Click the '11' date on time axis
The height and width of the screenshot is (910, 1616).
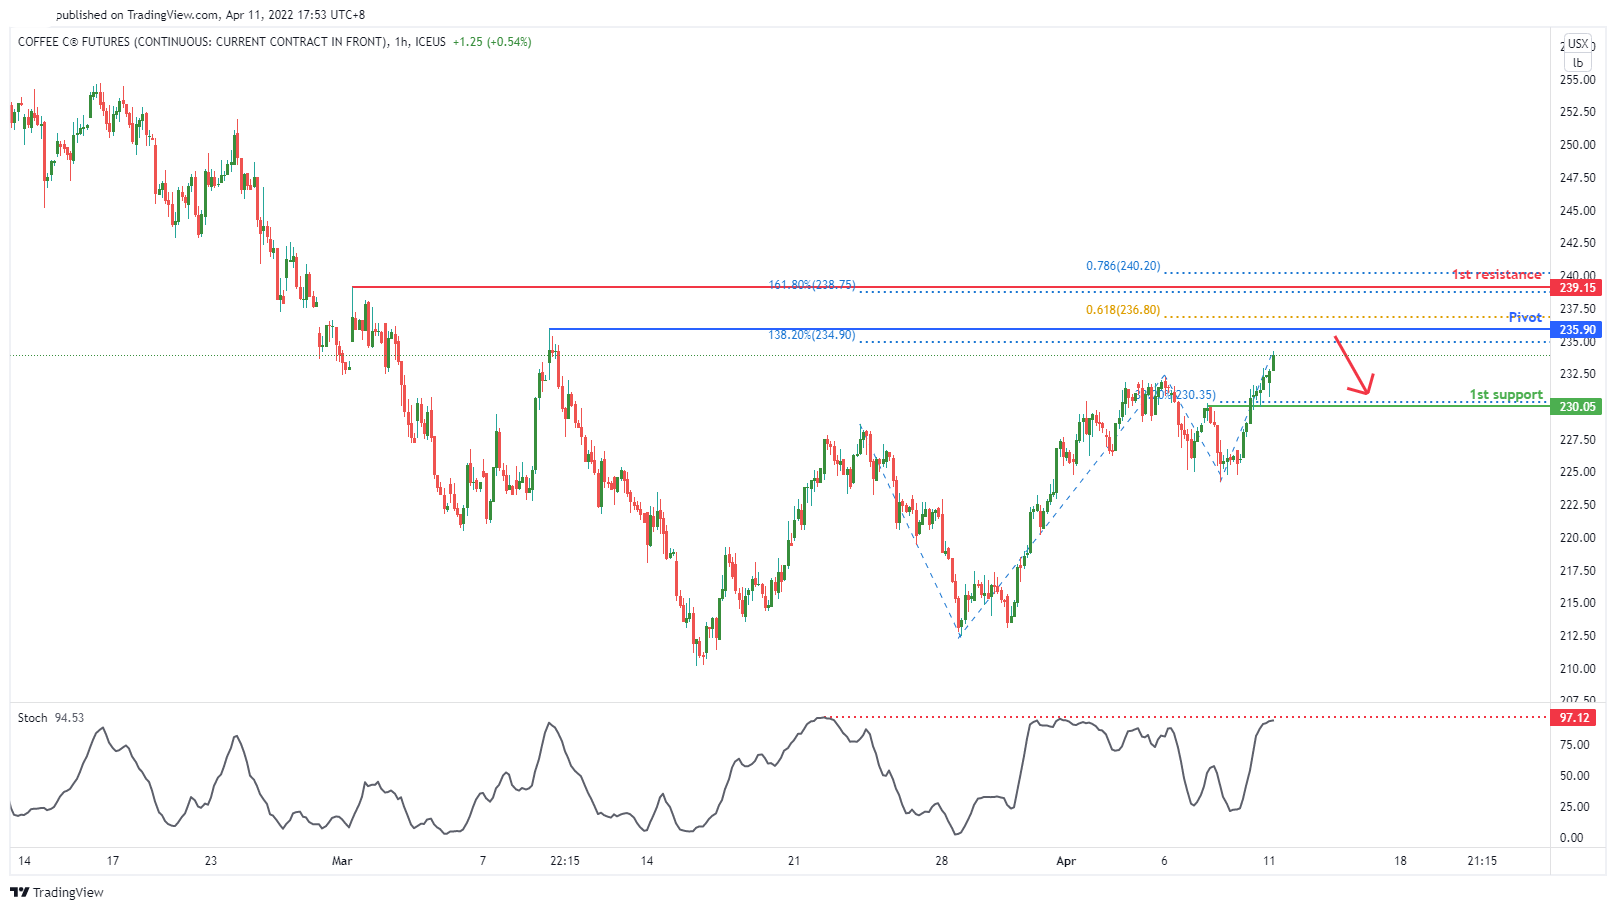tap(1269, 861)
